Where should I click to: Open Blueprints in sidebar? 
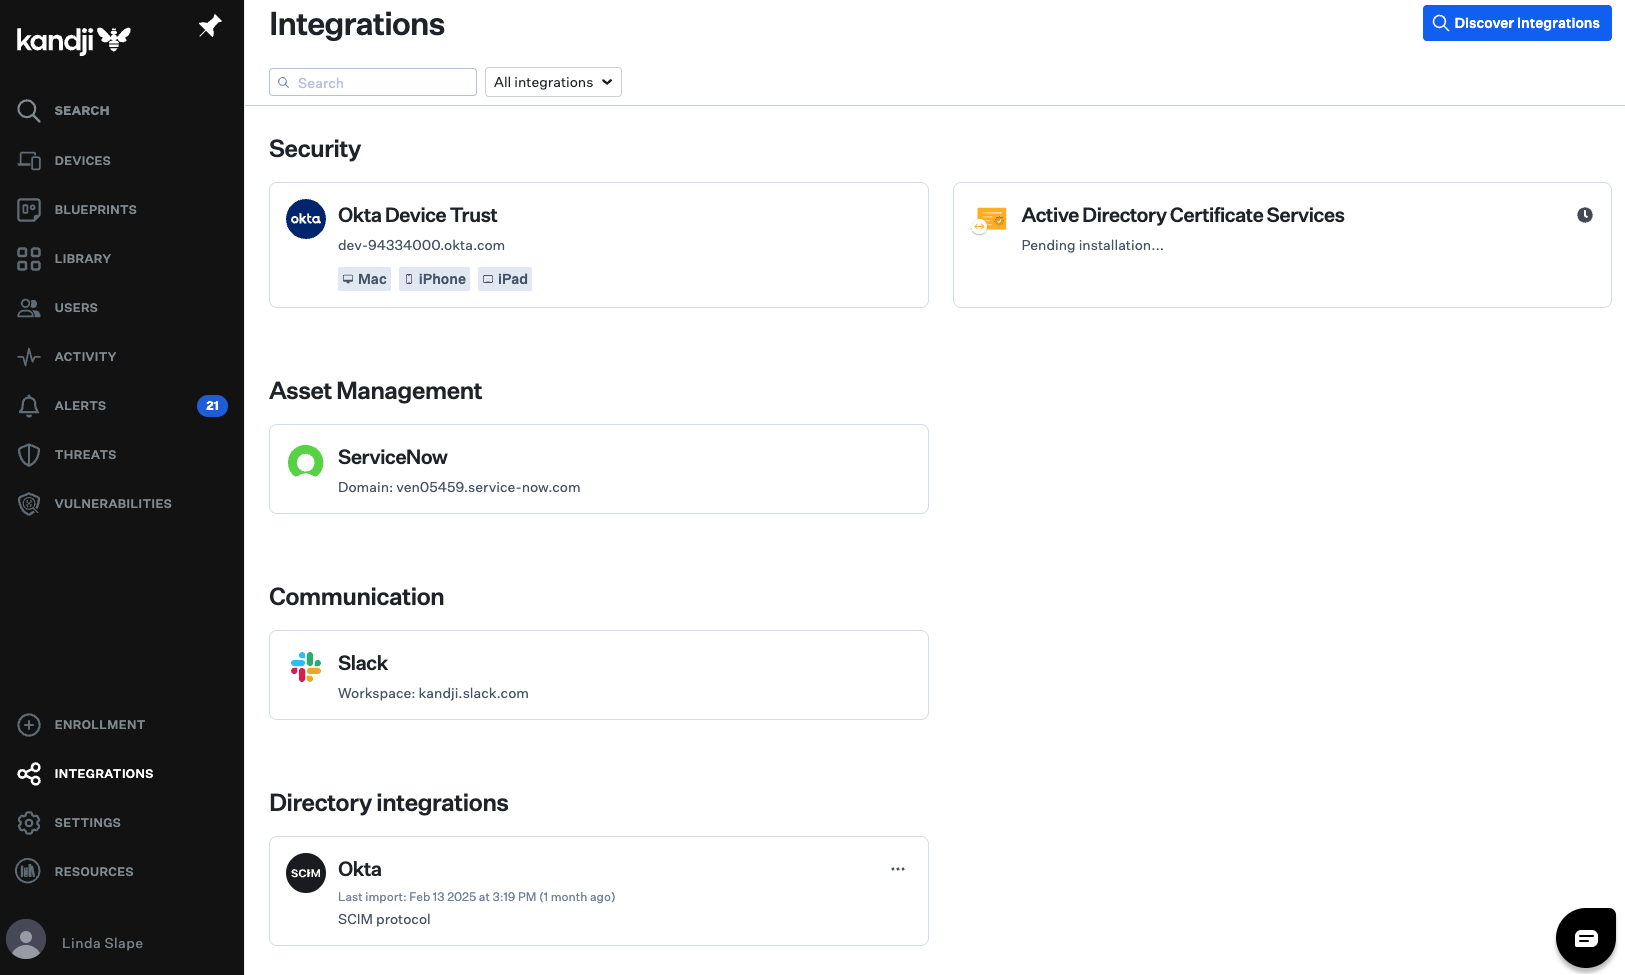click(95, 210)
